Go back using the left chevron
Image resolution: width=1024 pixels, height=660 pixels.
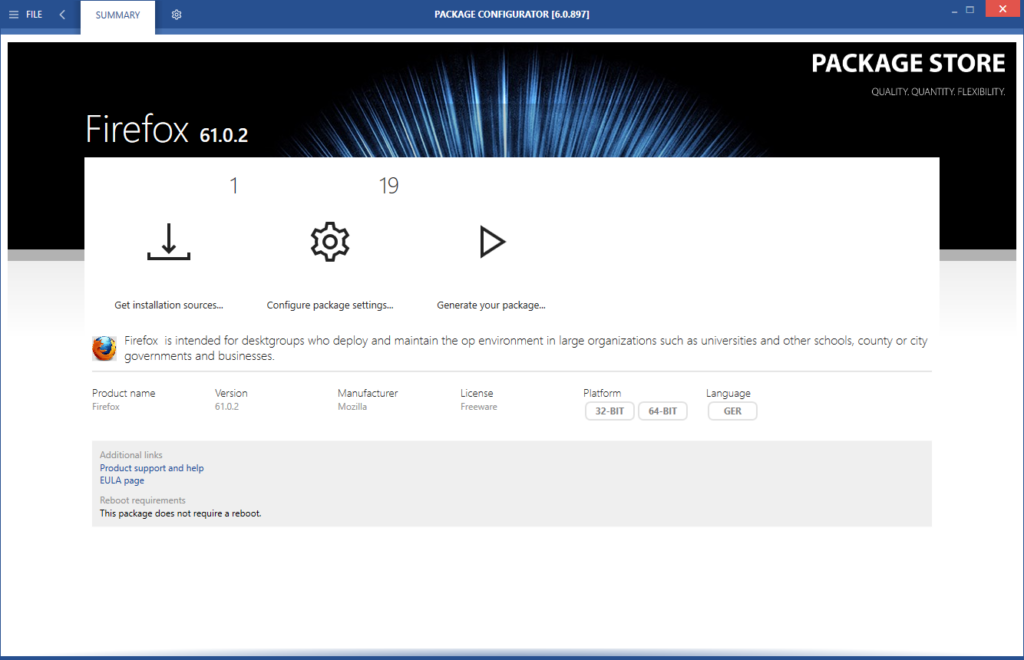(62, 14)
